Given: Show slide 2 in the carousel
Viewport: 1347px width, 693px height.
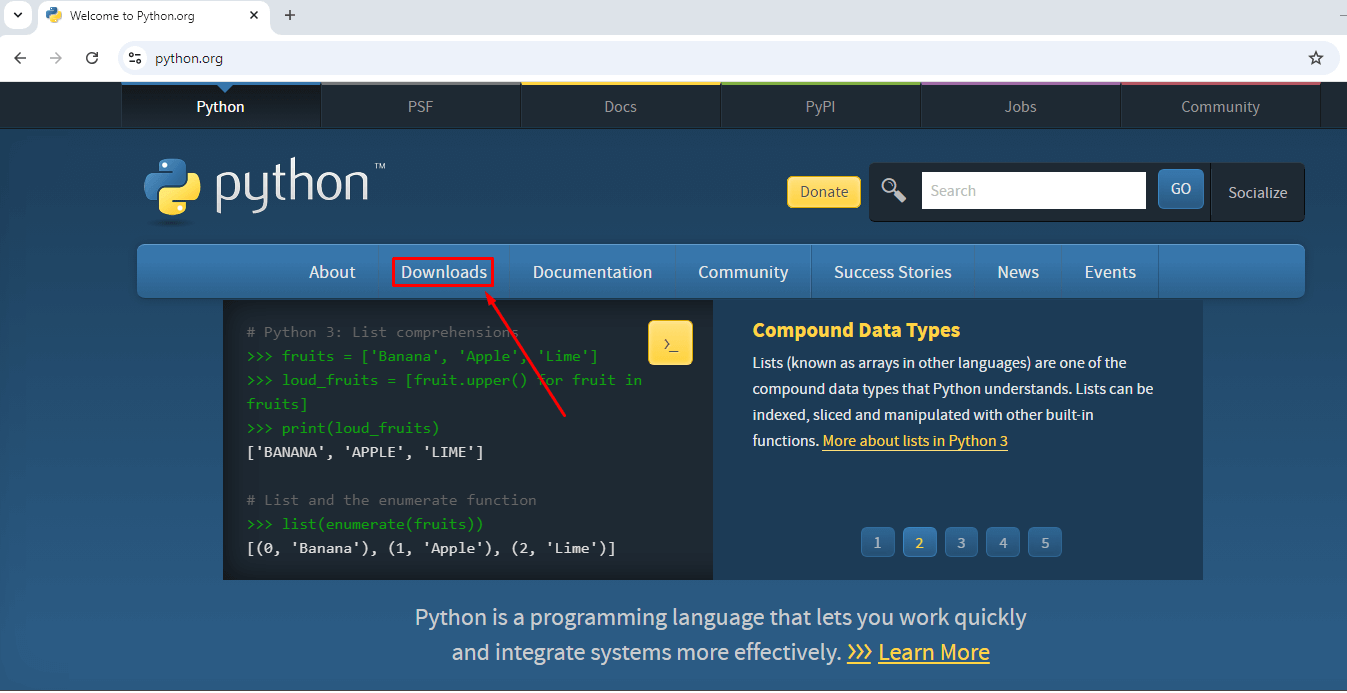Looking at the screenshot, I should tap(919, 542).
